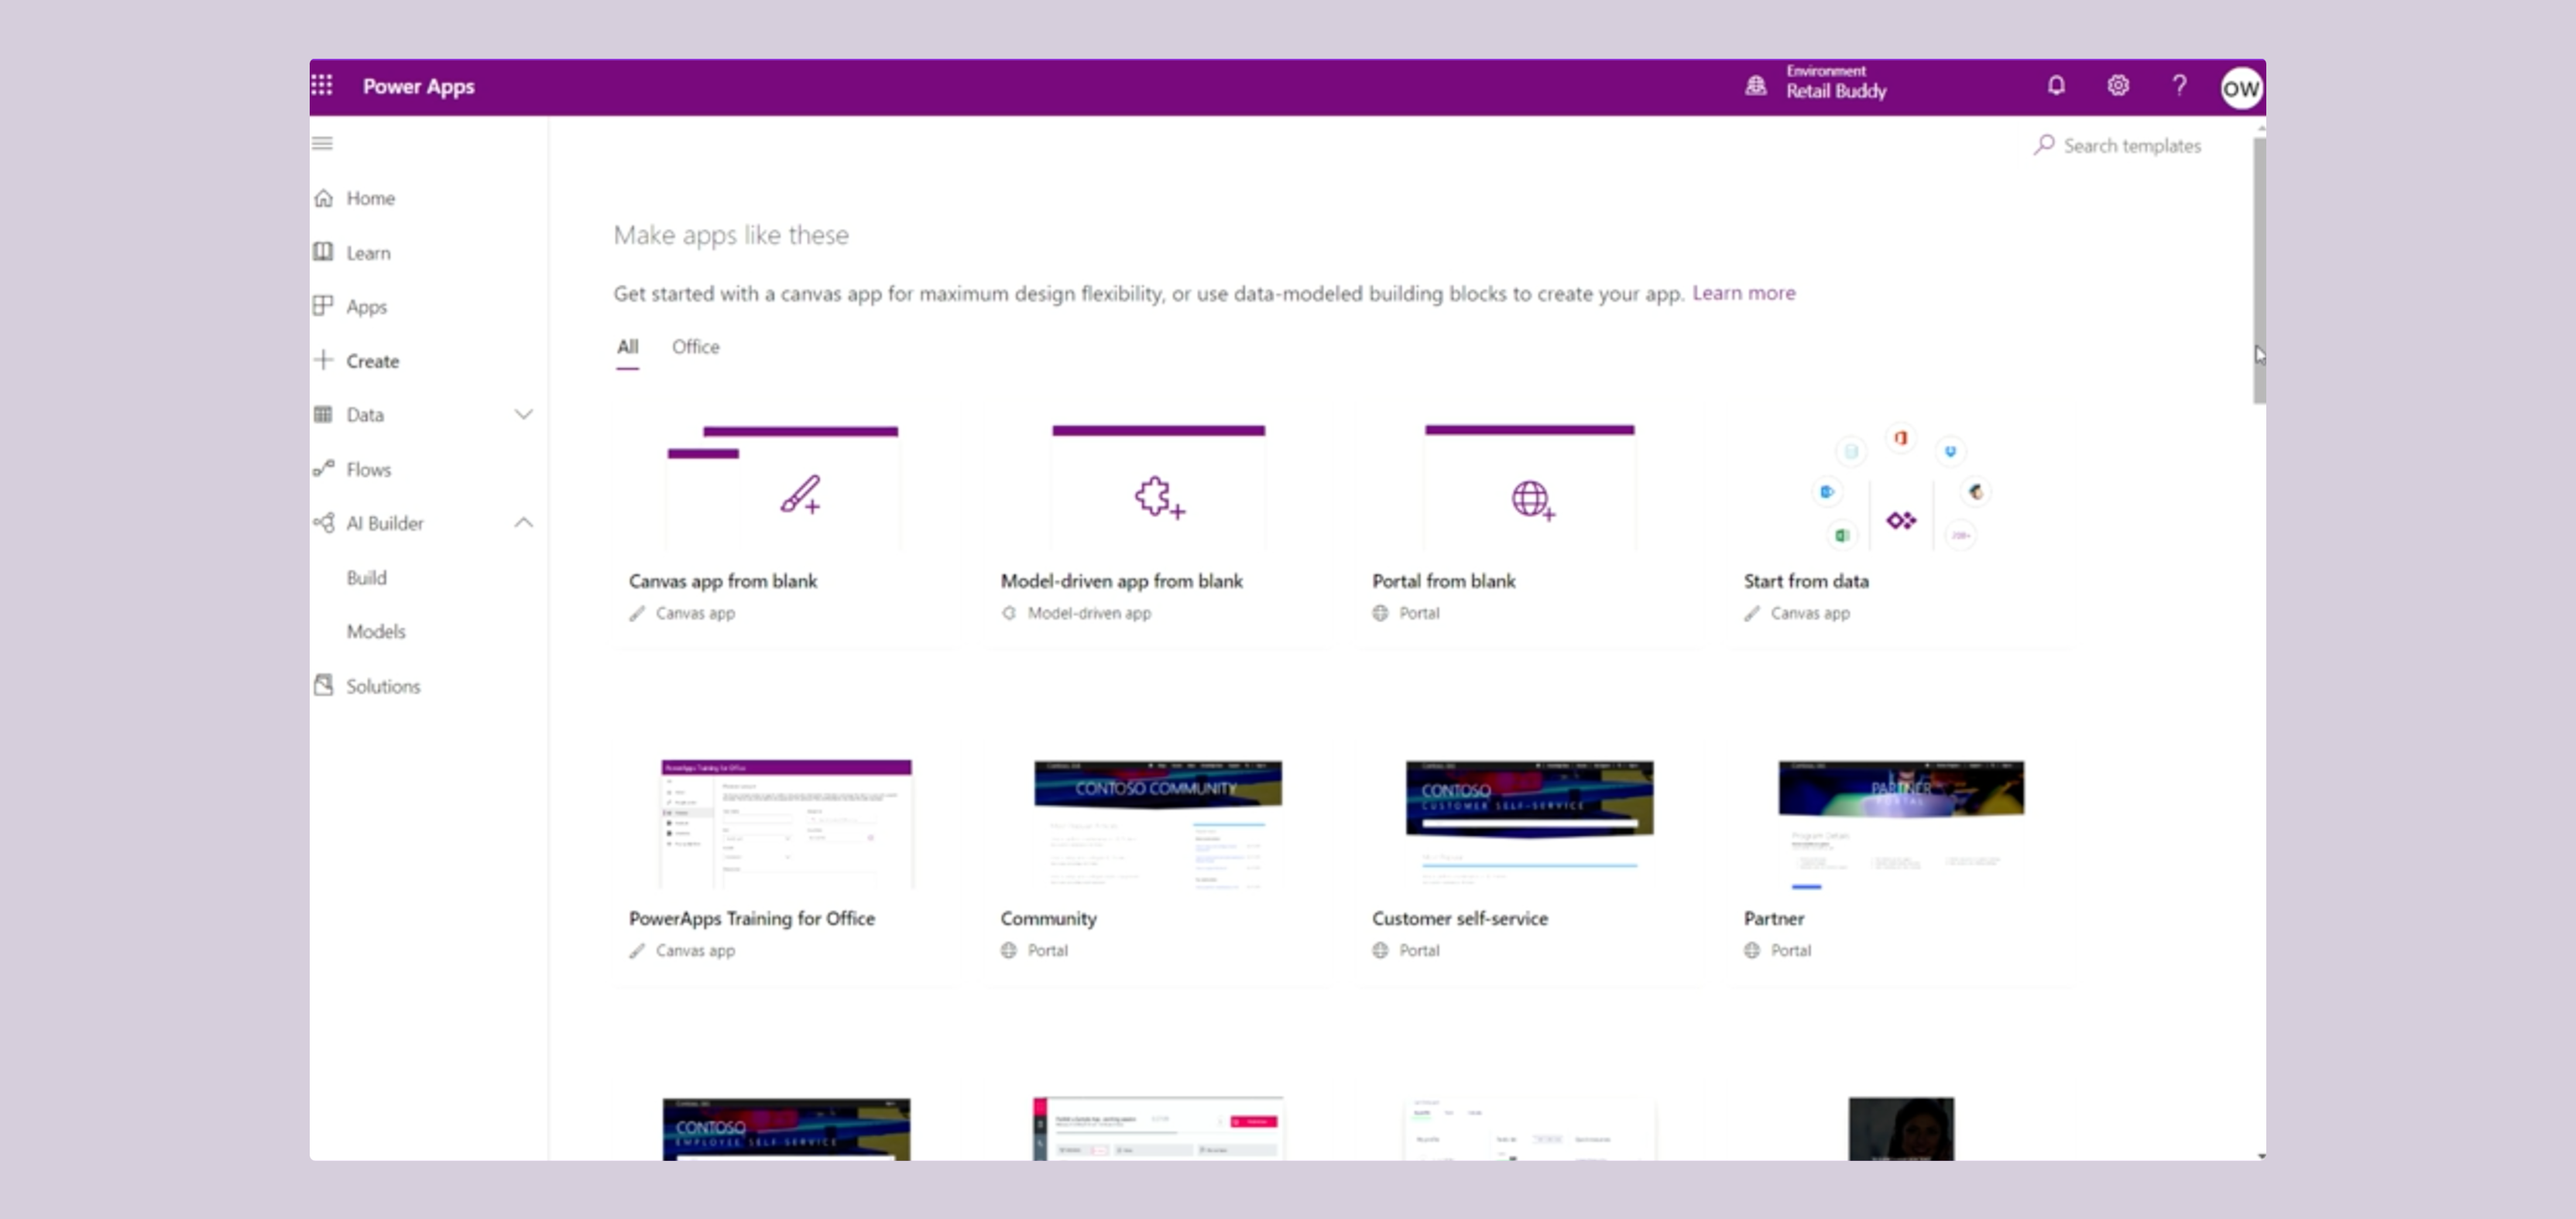Click the Solutions icon in sidebar
2576x1219 pixels.
323,685
